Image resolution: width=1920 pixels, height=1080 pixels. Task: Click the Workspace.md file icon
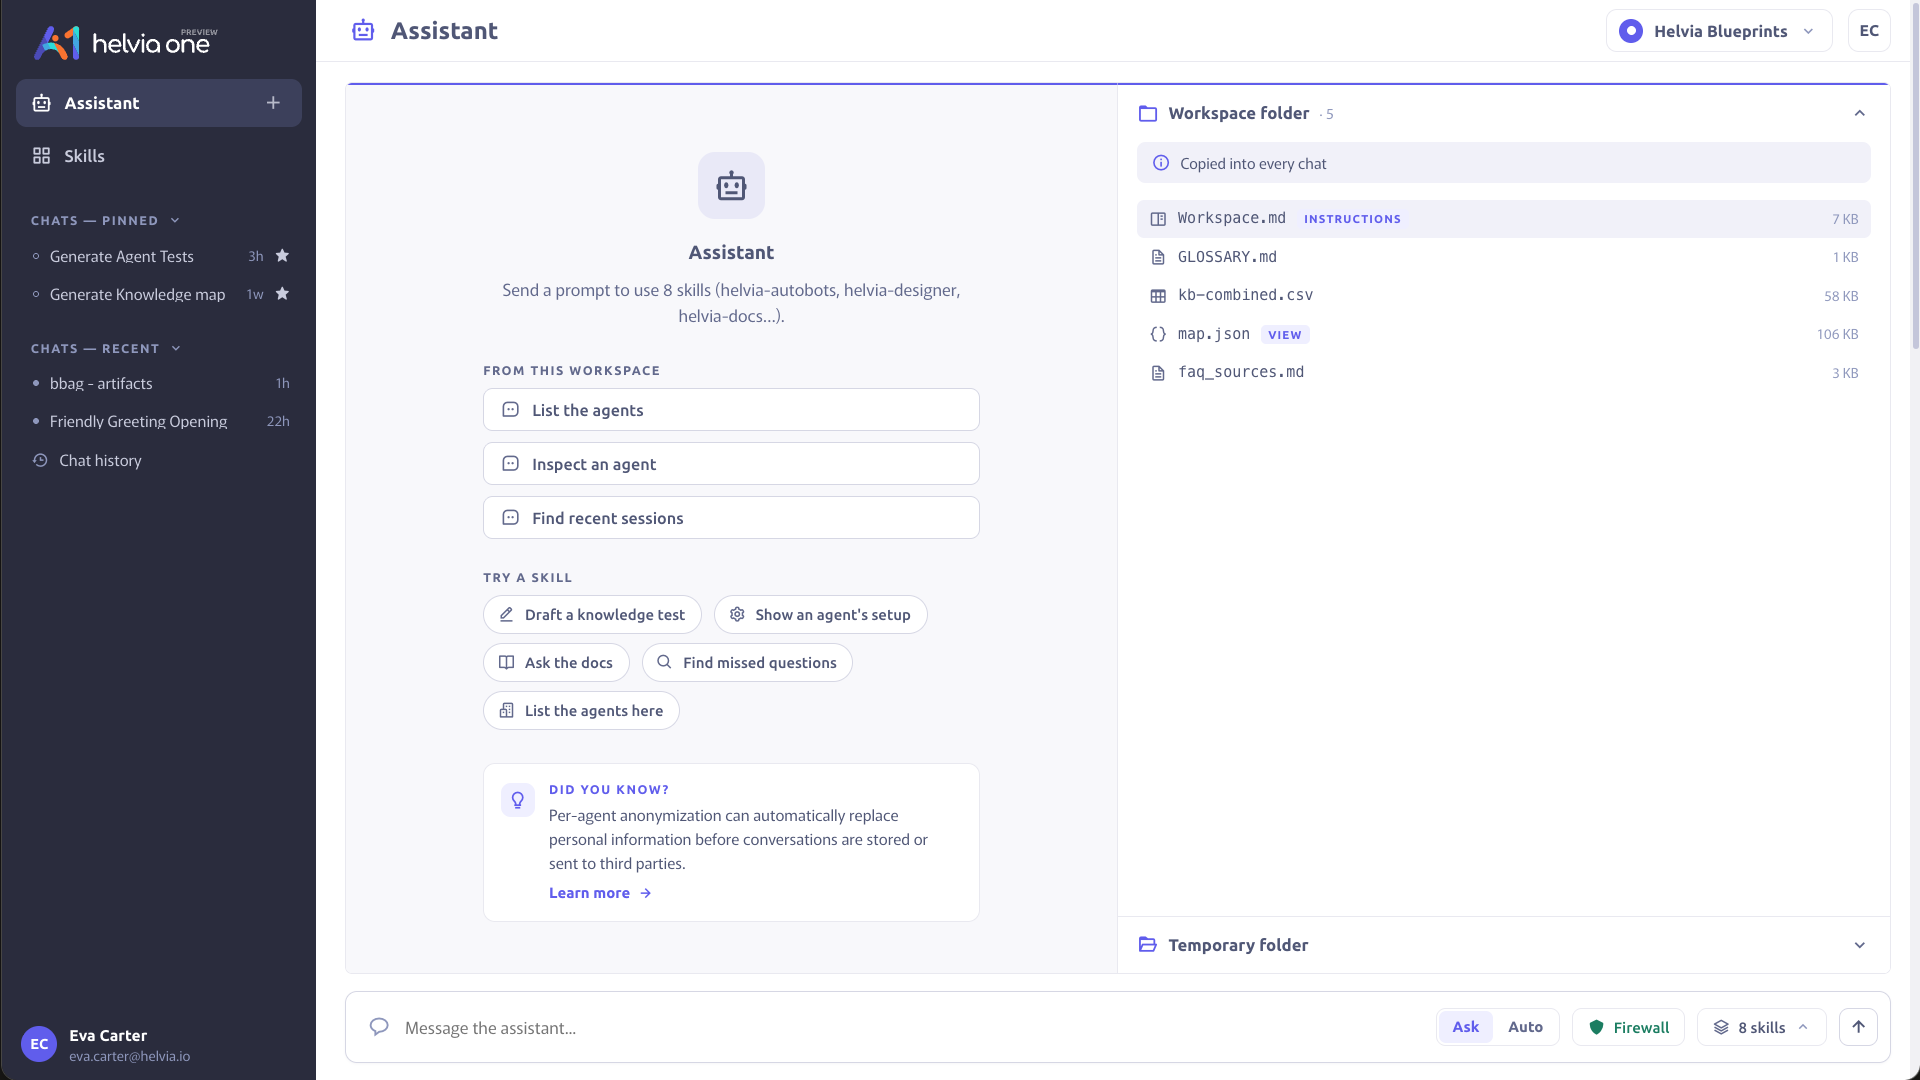pyautogui.click(x=1158, y=219)
